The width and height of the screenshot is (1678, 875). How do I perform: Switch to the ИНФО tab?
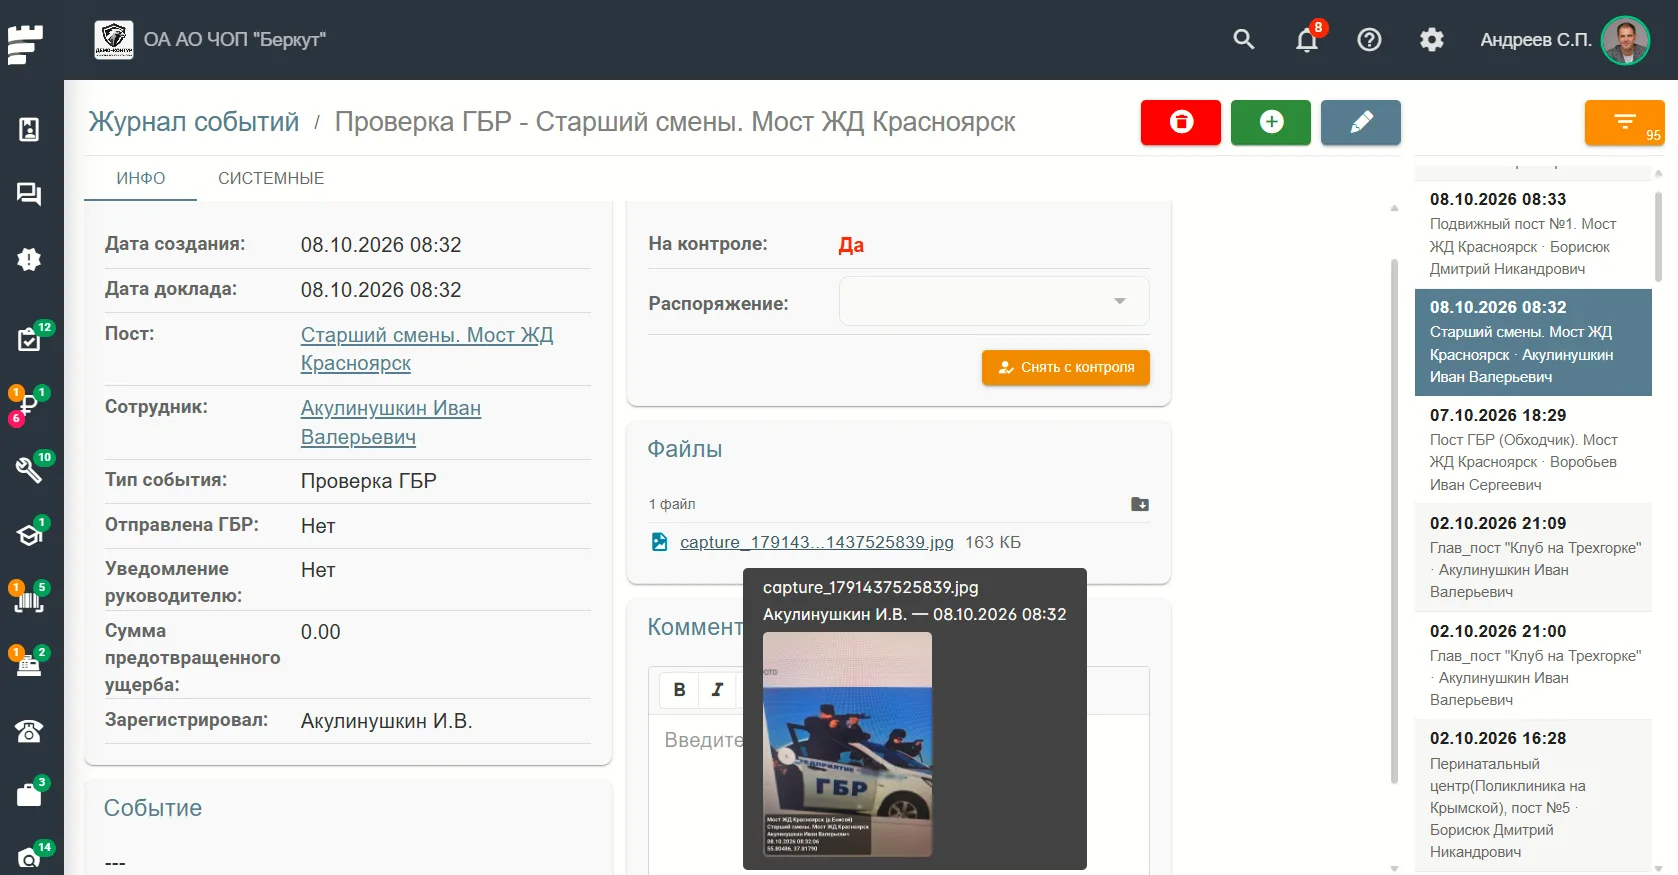click(x=141, y=178)
